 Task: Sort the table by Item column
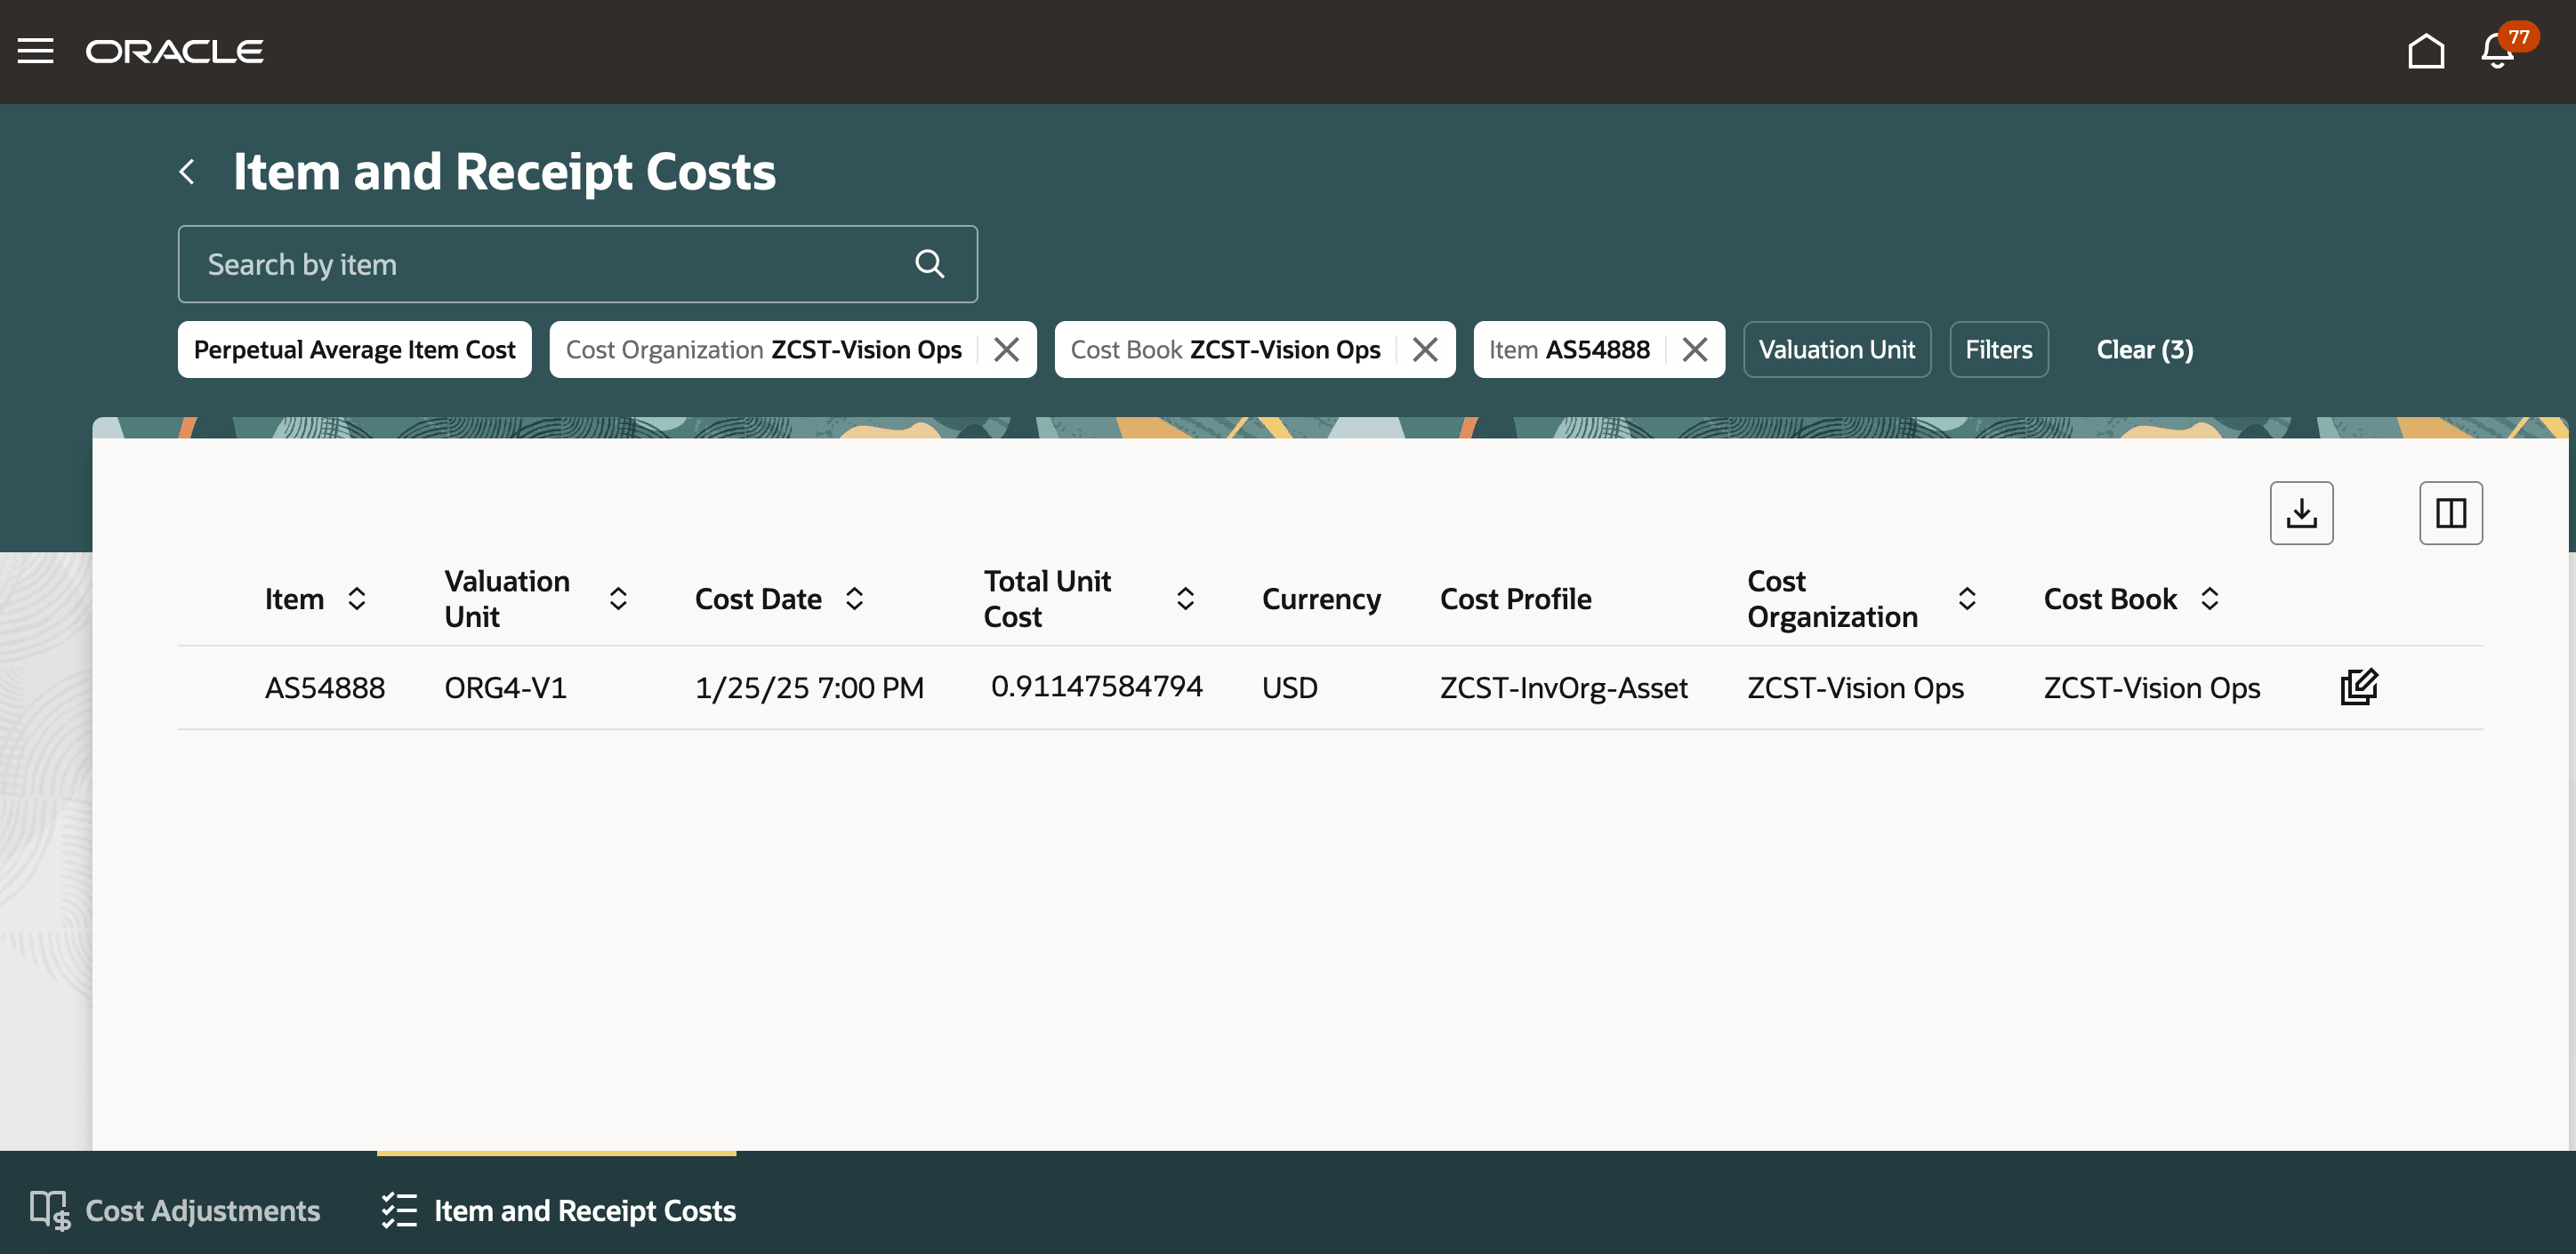(x=358, y=598)
